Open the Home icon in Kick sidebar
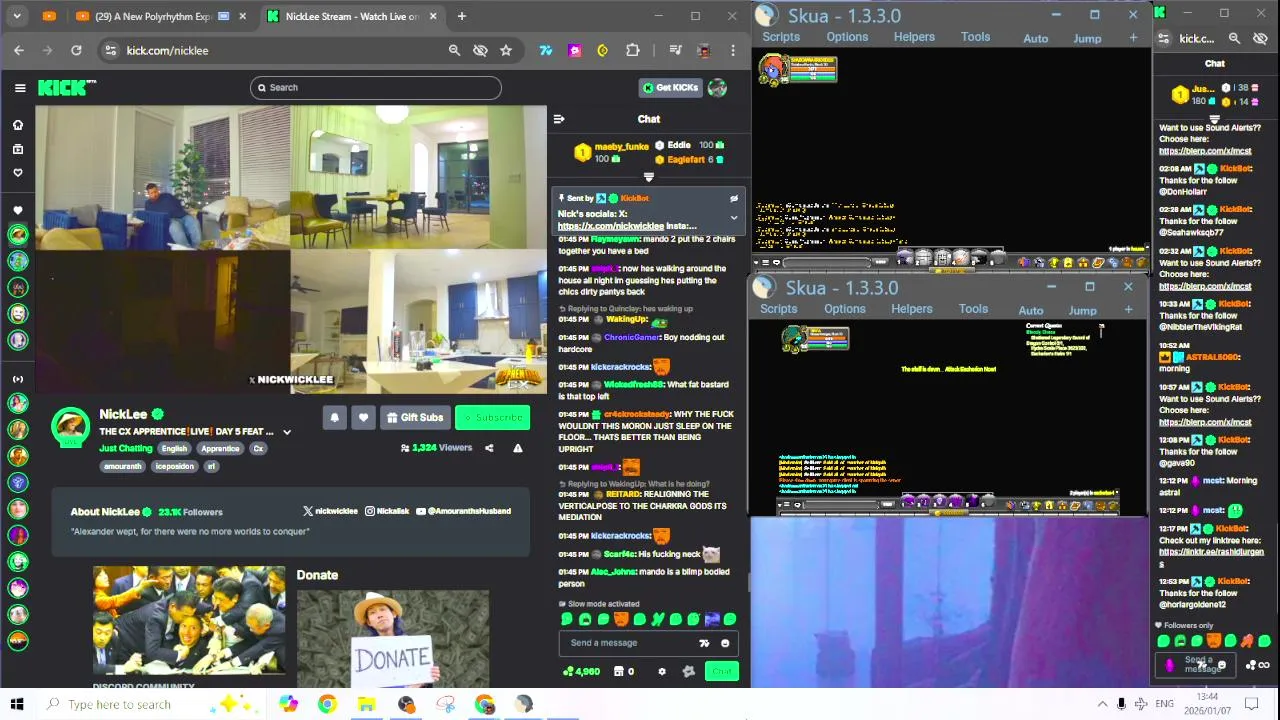The height and width of the screenshot is (720, 1280). 17,125
